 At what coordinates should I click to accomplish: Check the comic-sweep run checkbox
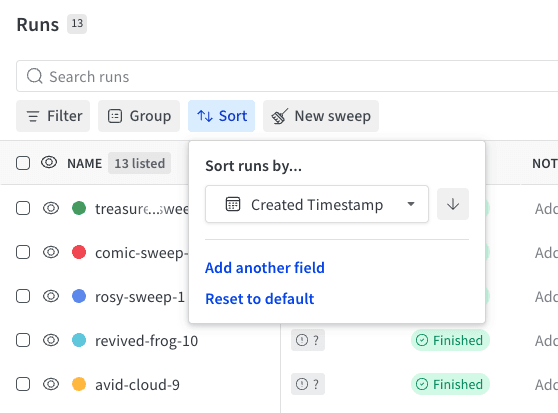point(23,252)
